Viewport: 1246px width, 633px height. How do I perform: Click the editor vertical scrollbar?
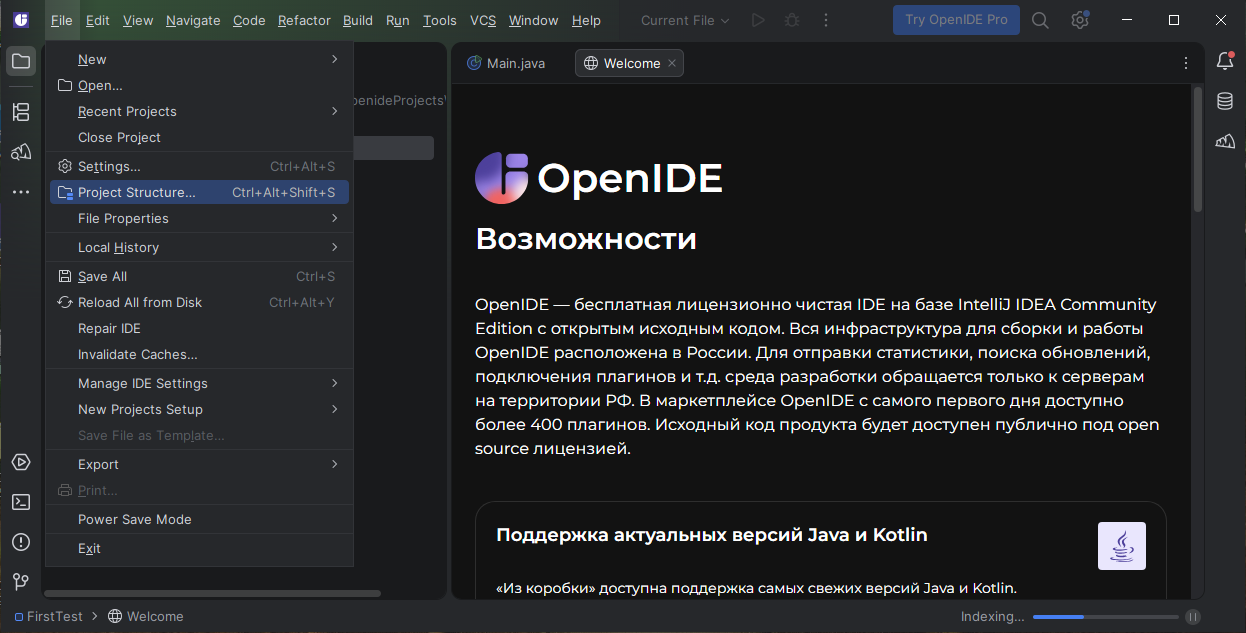click(1198, 149)
